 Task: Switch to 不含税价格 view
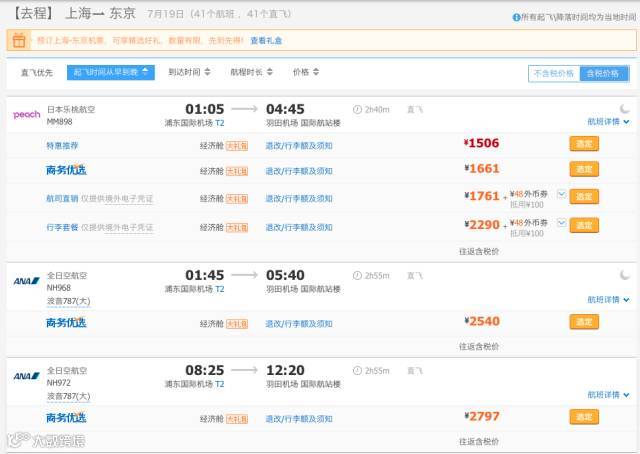click(554, 73)
